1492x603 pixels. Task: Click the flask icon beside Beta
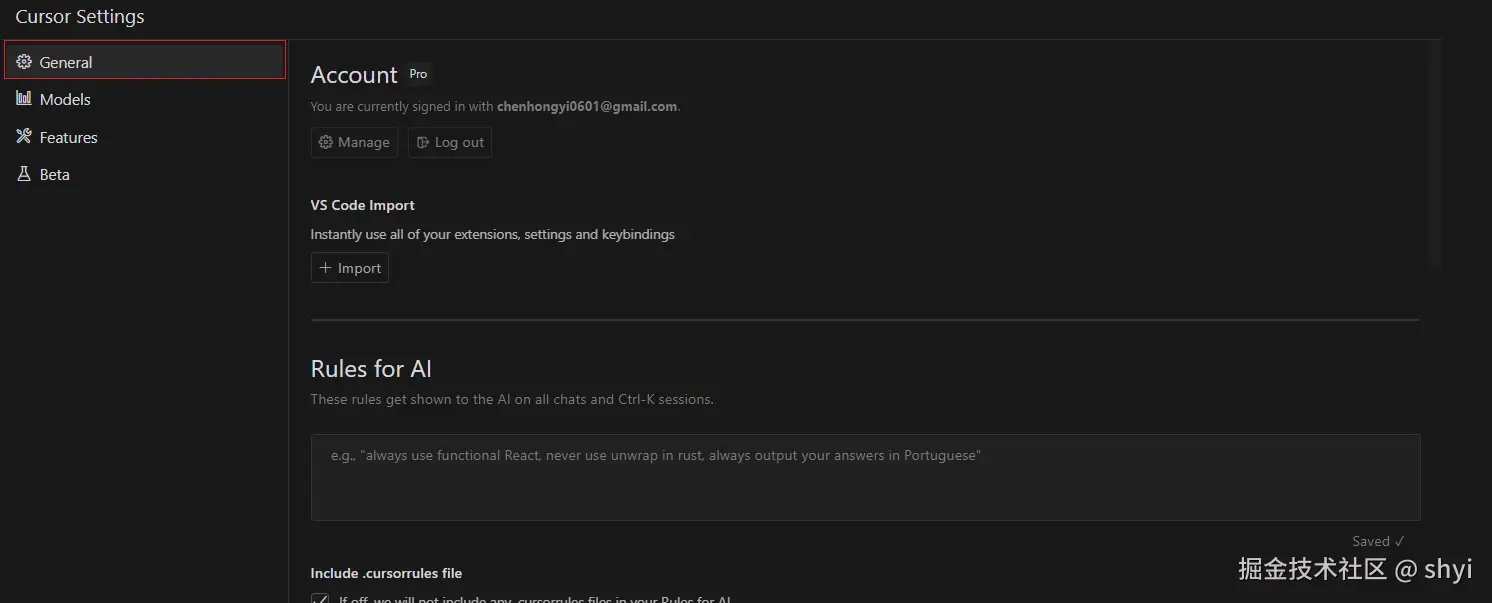click(24, 174)
